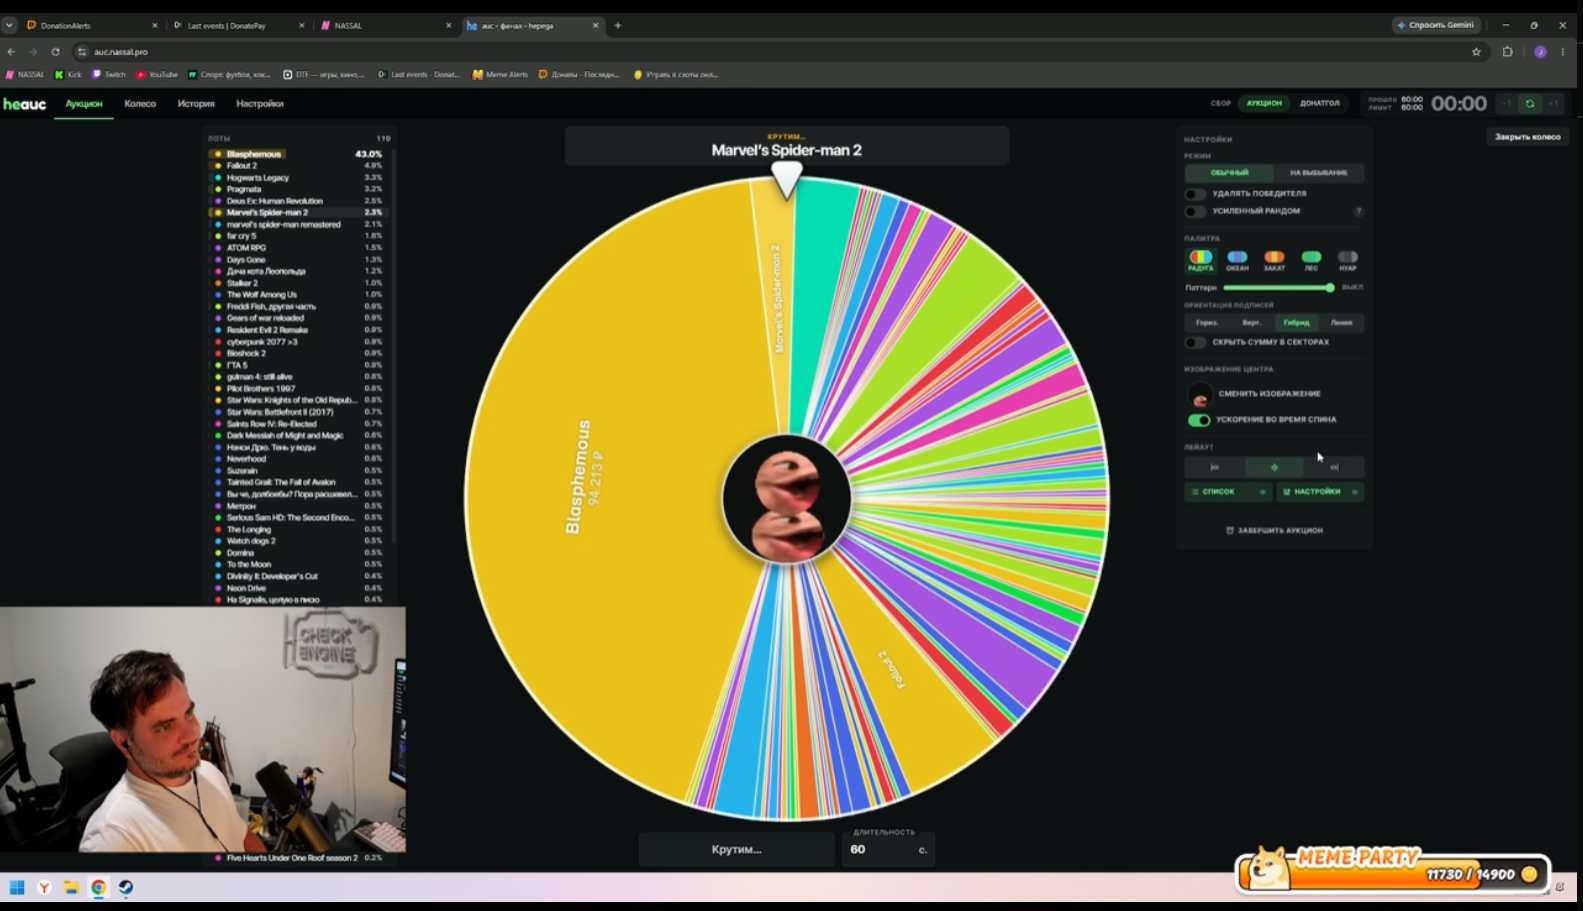Image resolution: width=1583 pixels, height=911 pixels.
Task: Toggle Скрыть сумму в секторах switch
Action: coord(1195,342)
